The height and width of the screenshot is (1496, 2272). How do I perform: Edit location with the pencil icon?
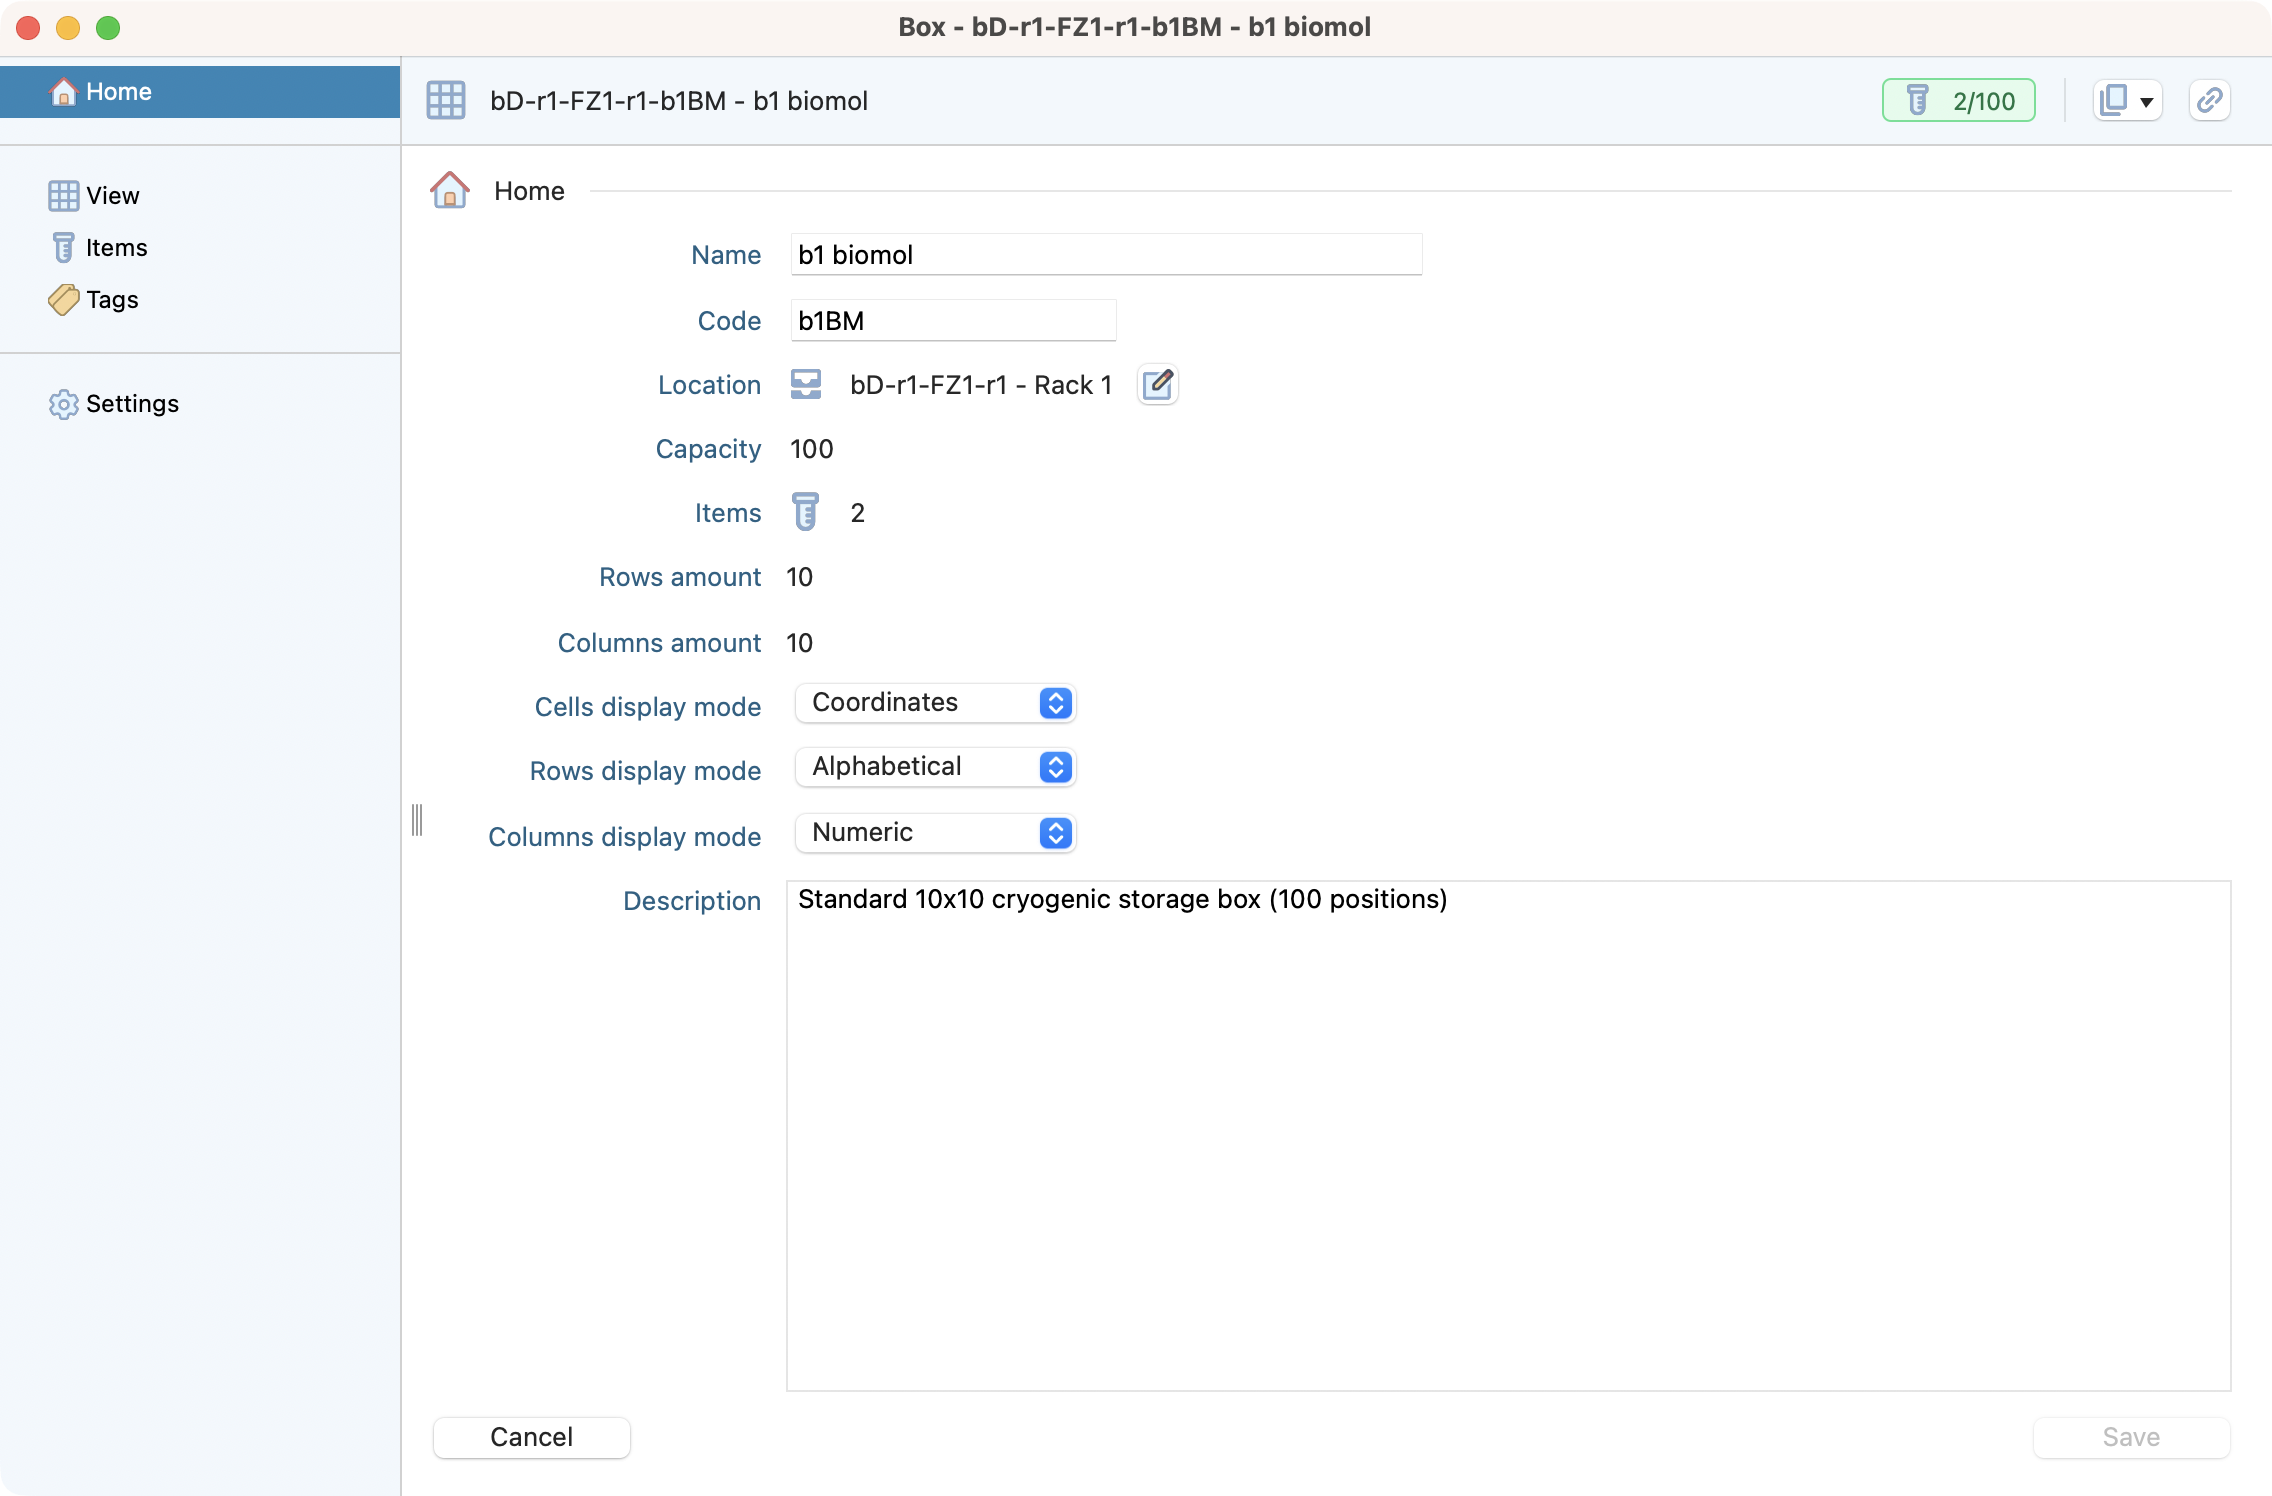(x=1157, y=385)
